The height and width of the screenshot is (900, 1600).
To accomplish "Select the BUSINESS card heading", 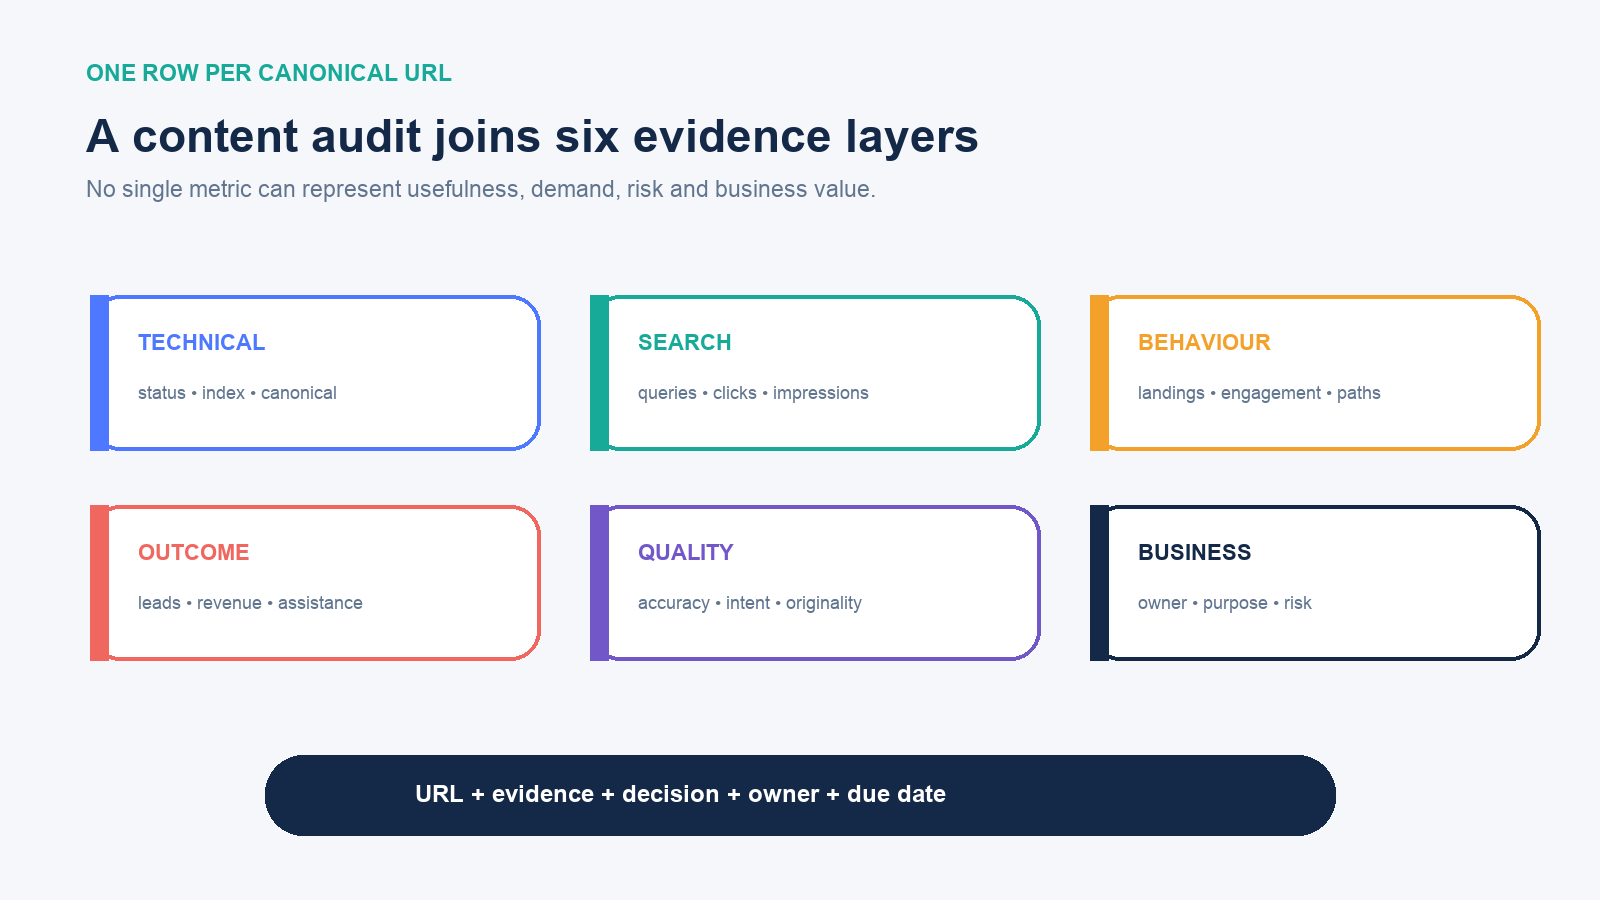I will (x=1194, y=552).
